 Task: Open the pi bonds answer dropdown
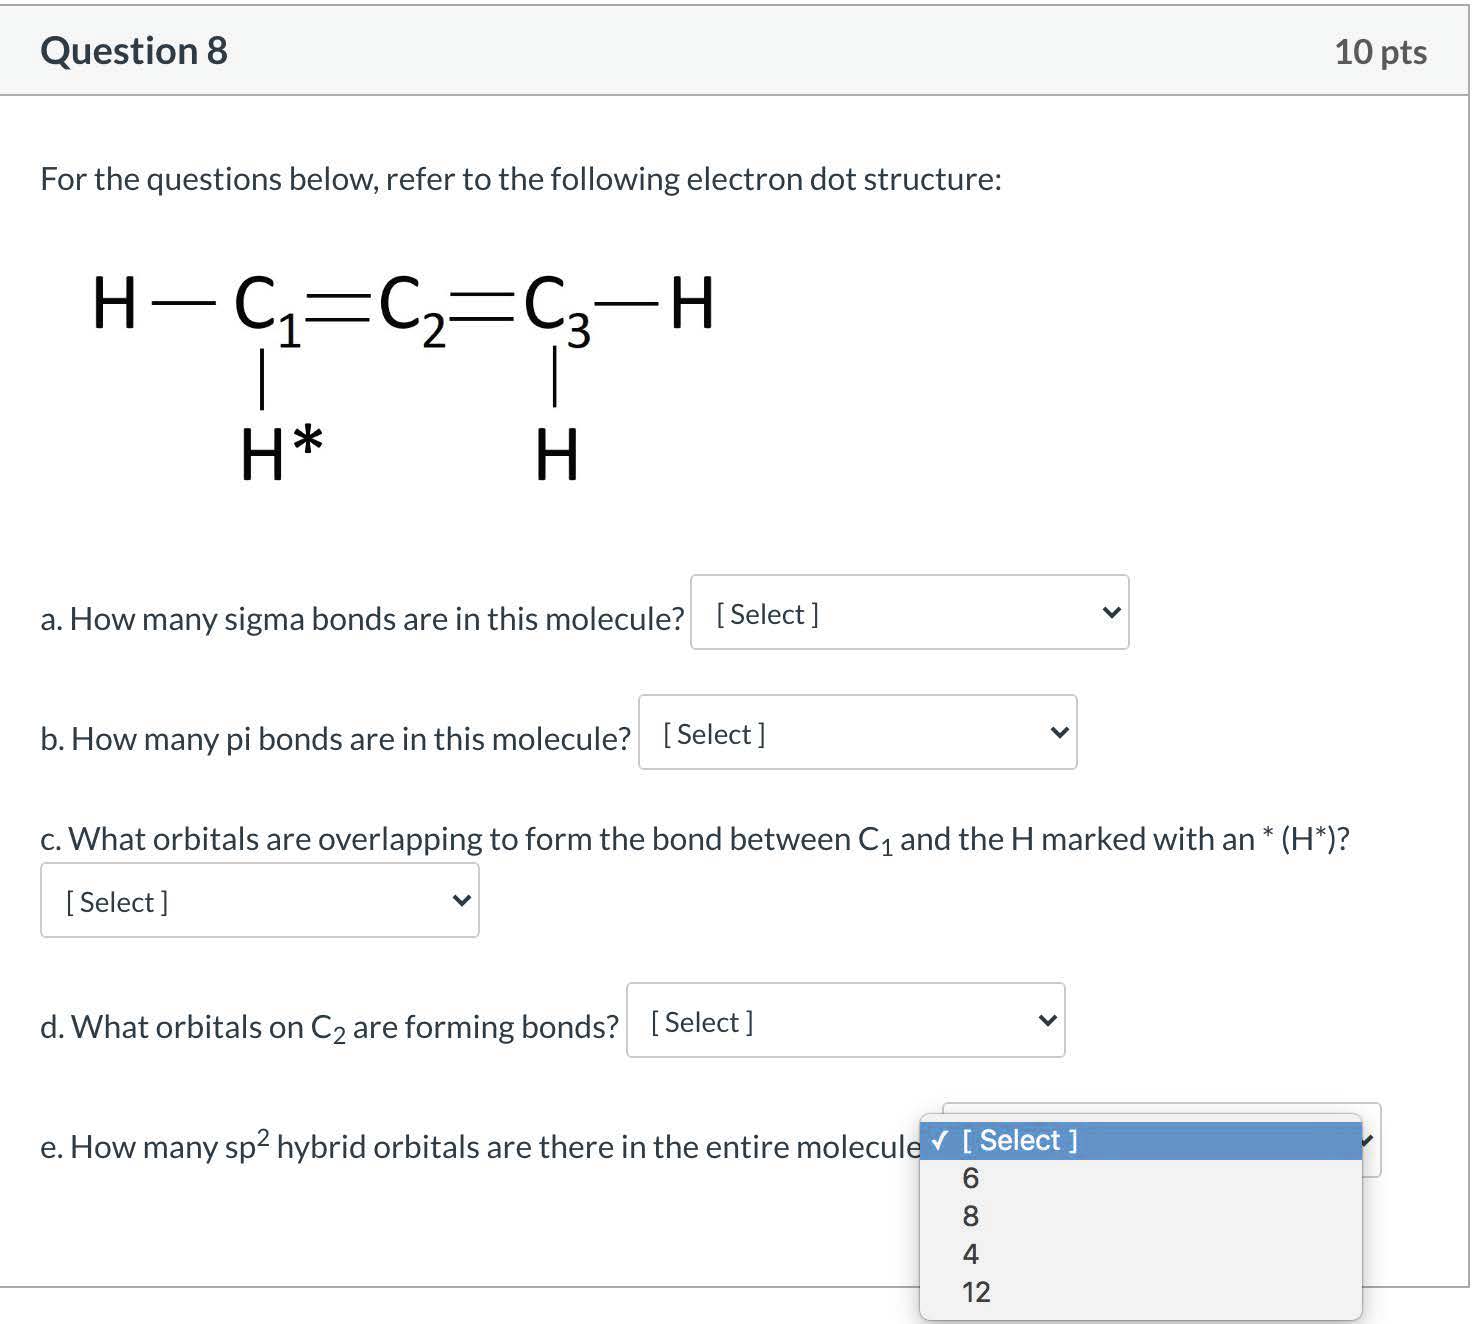pos(857,733)
